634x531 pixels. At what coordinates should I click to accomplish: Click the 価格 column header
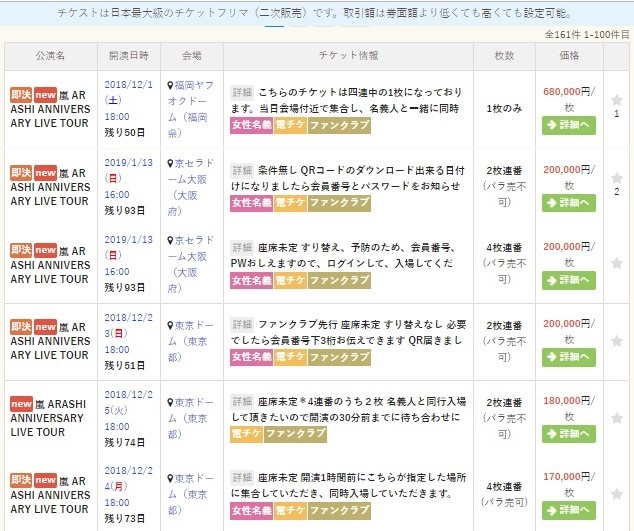(x=569, y=56)
